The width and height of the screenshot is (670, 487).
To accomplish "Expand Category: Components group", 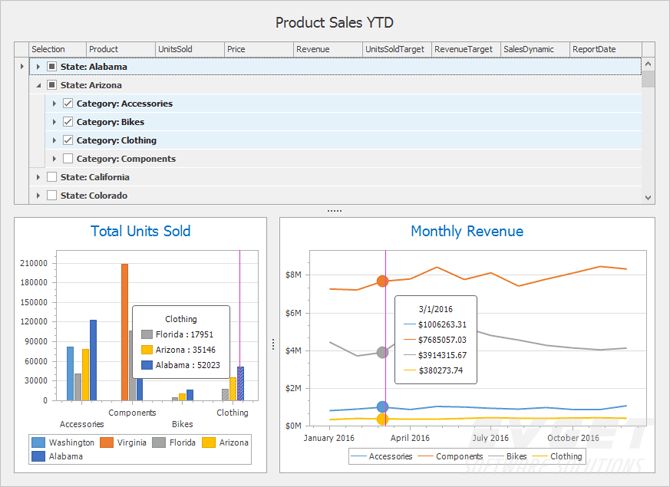I will click(x=54, y=158).
